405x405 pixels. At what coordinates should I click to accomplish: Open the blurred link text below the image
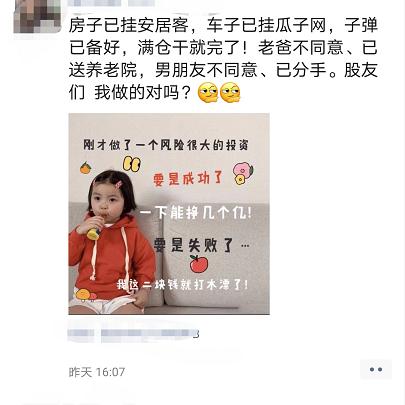click(x=133, y=333)
